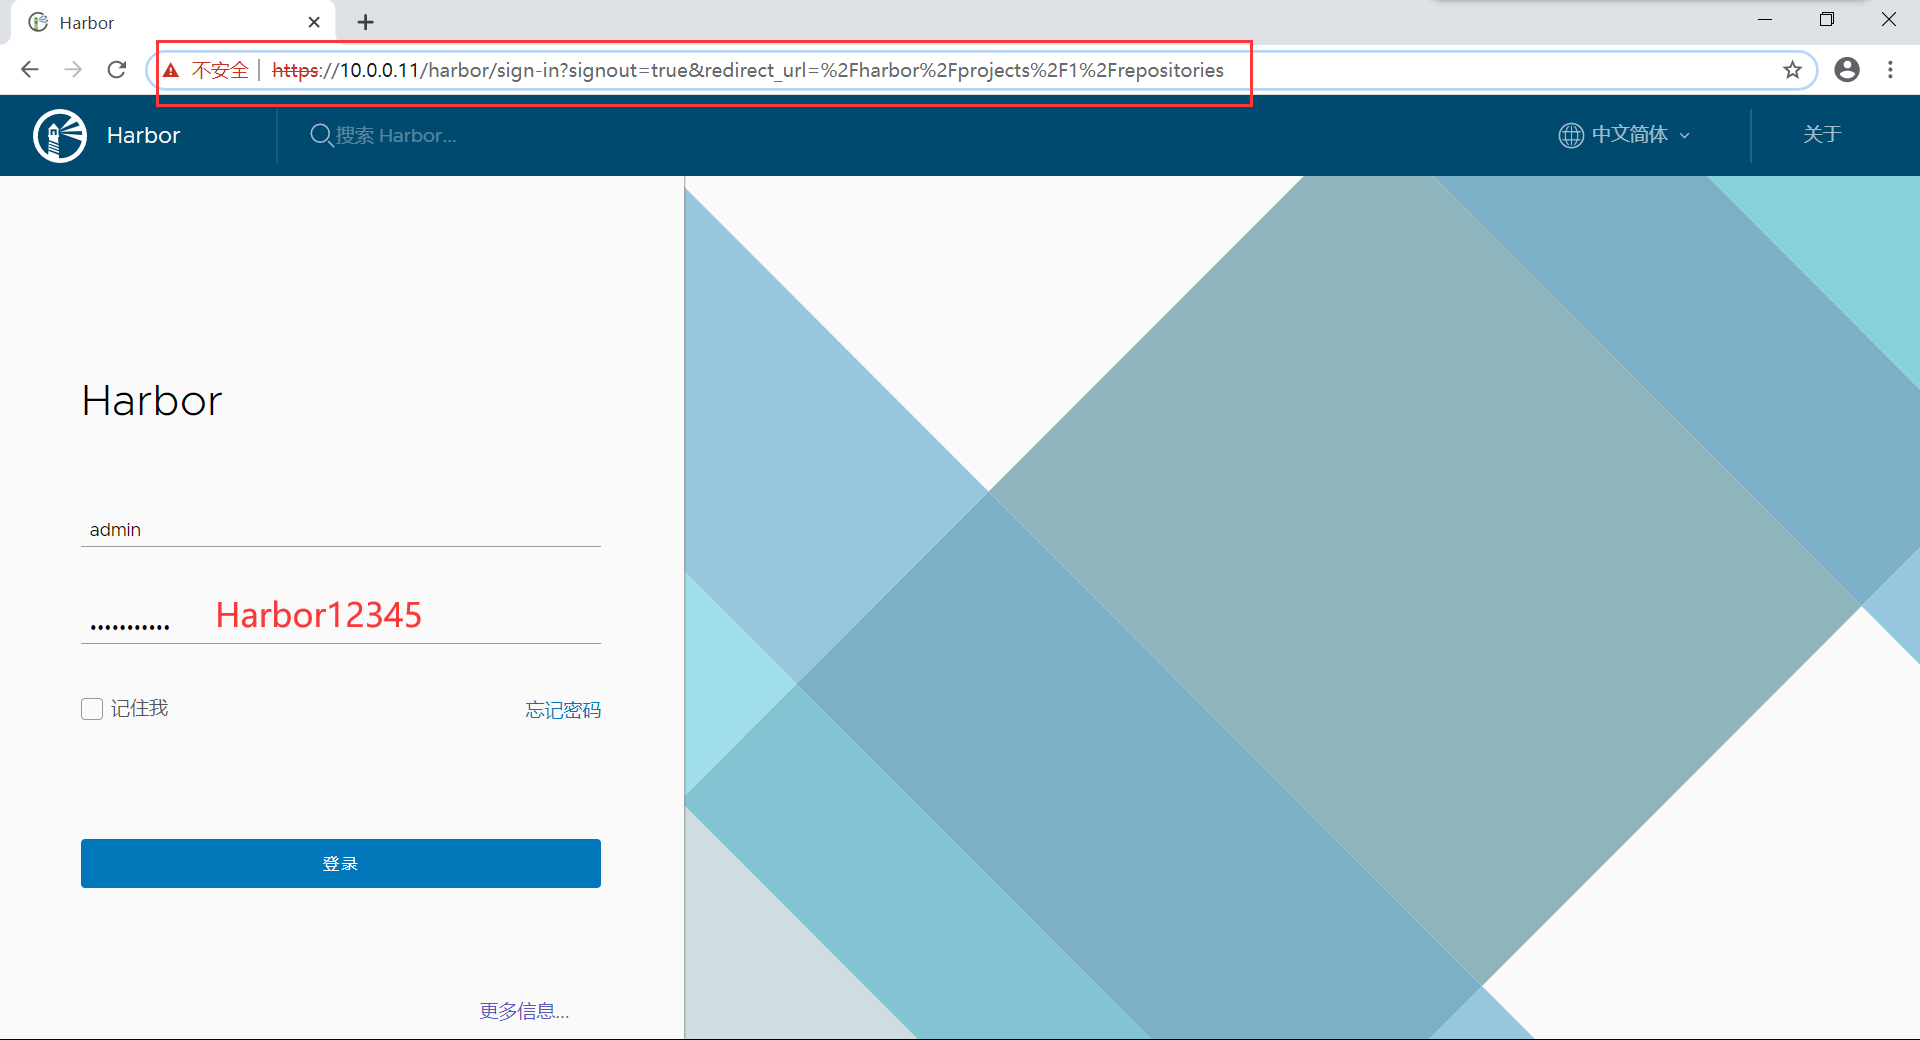Image resolution: width=1920 pixels, height=1040 pixels.
Task: Open the 忘记密码 link
Action: tap(563, 710)
